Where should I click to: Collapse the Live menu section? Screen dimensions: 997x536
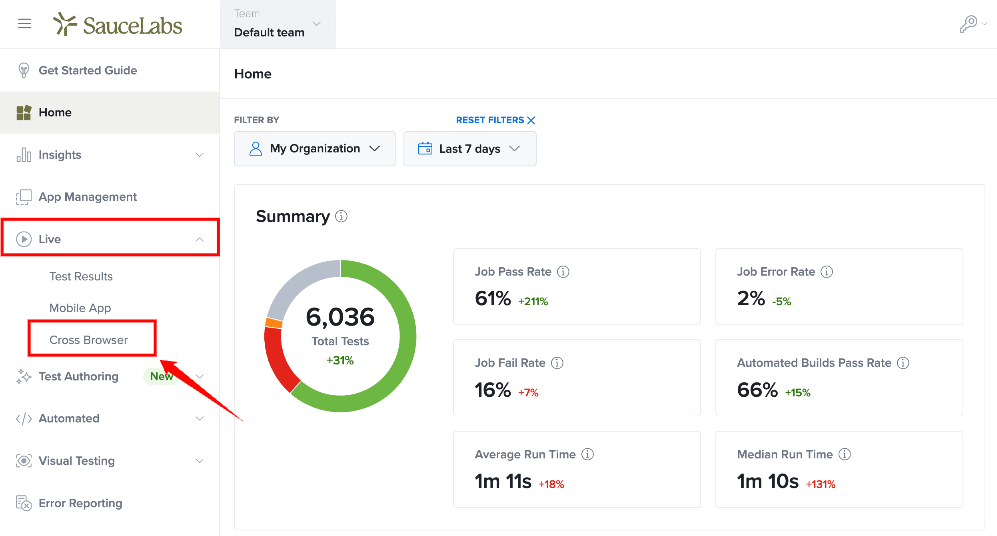point(110,239)
